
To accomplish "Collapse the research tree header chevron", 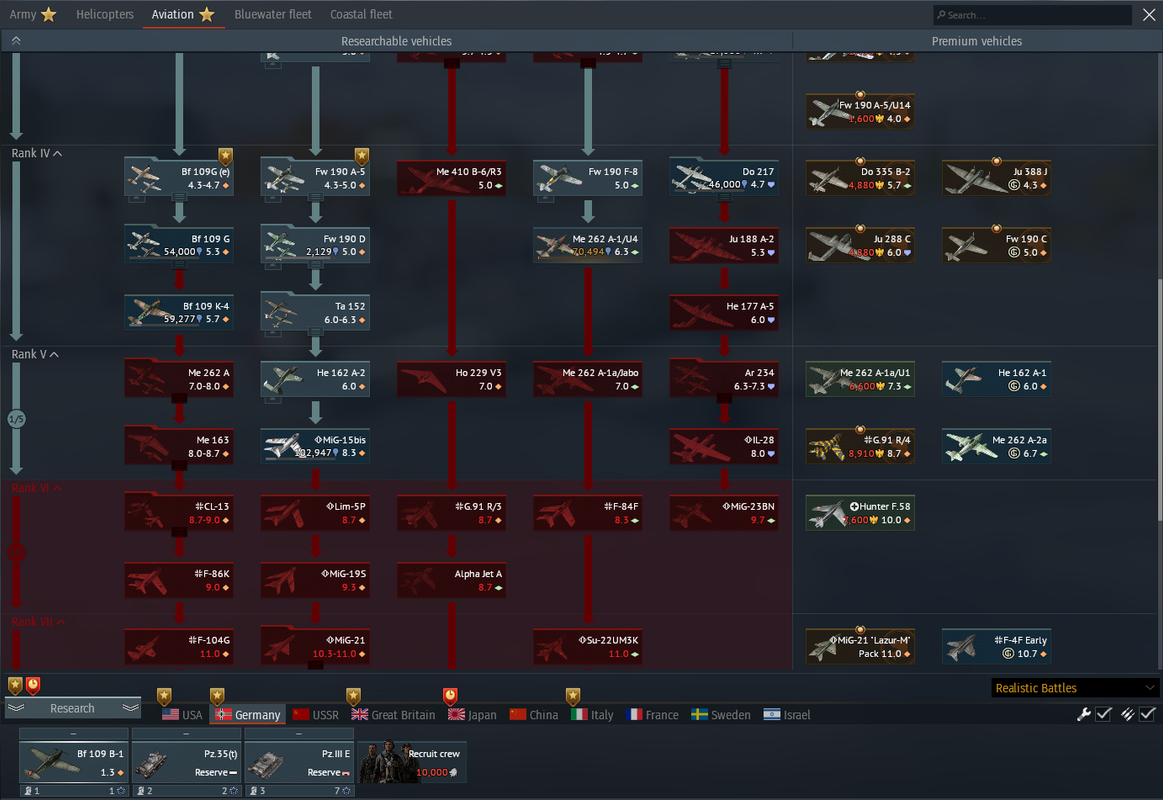I will 16,41.
